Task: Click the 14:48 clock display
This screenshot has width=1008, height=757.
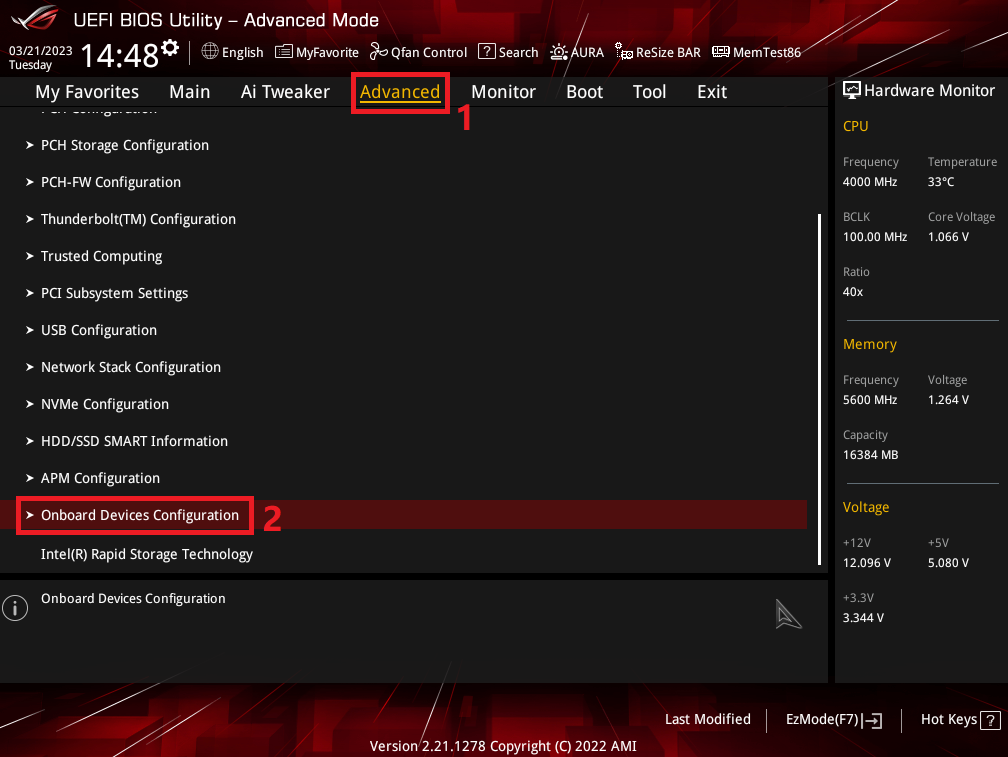Action: pyautogui.click(x=120, y=56)
